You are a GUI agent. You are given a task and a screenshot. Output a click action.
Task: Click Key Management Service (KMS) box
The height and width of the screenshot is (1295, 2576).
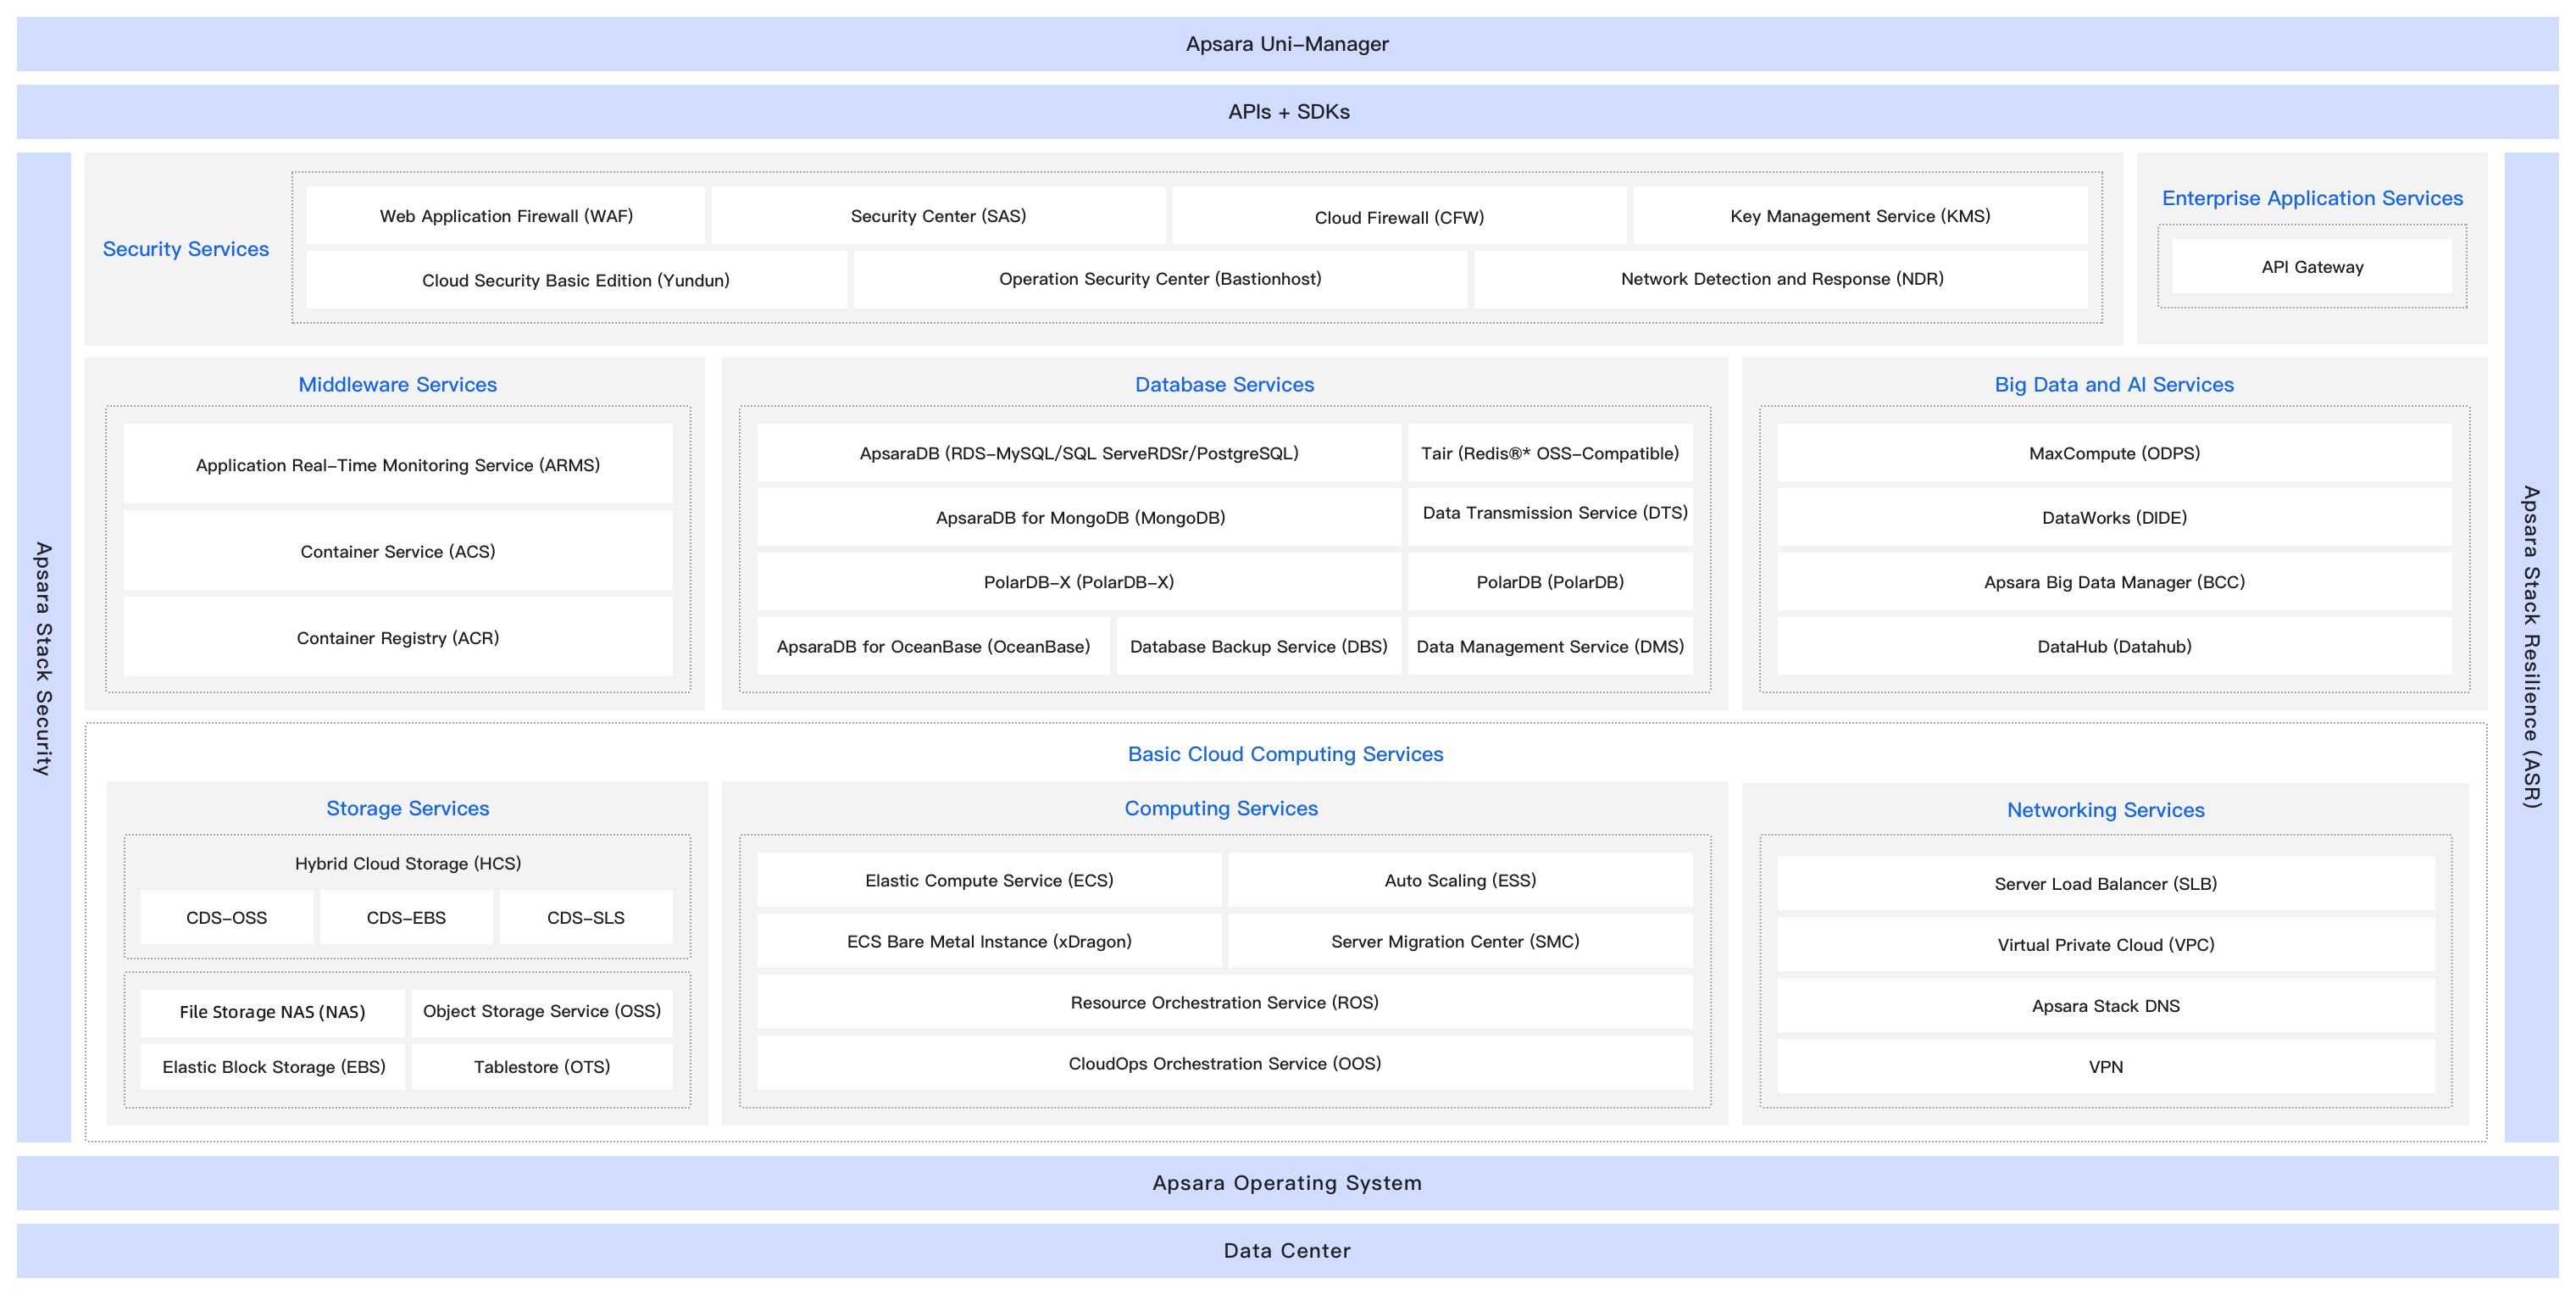coord(1859,216)
